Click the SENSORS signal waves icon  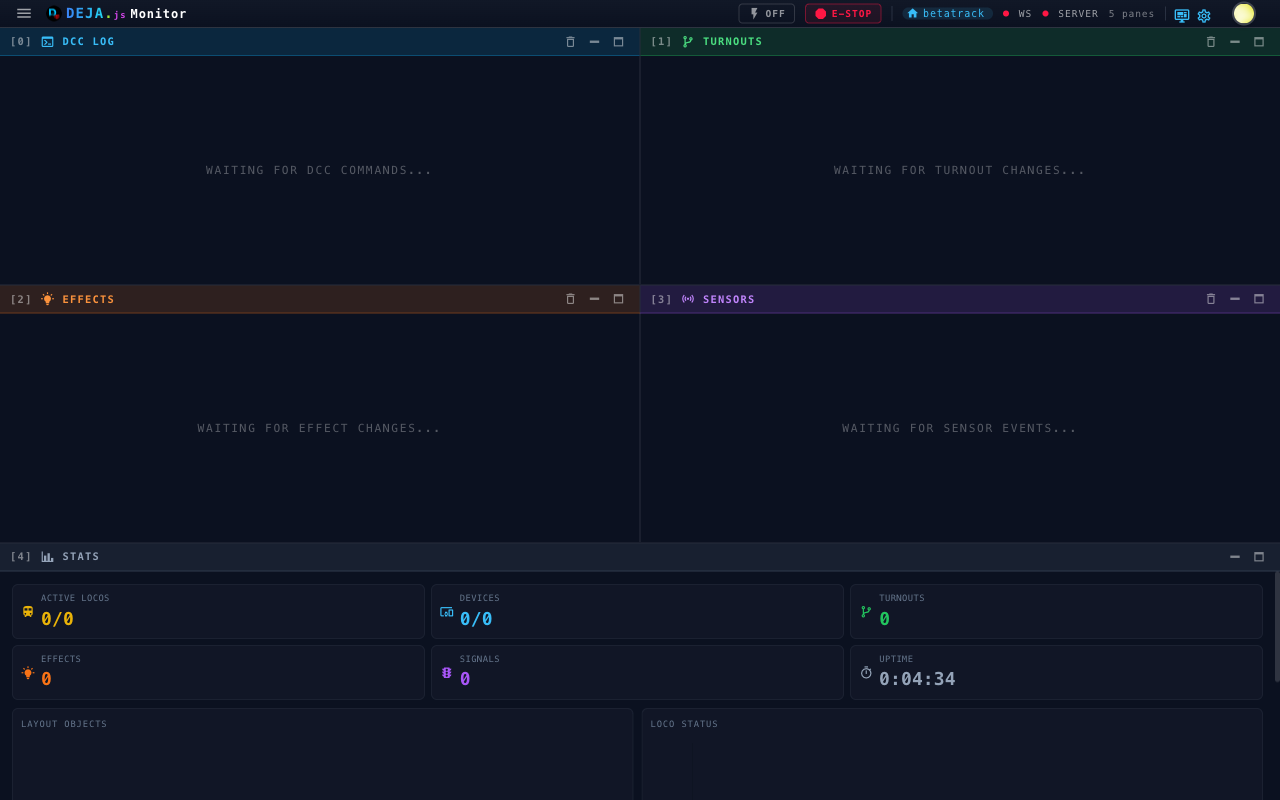(688, 298)
